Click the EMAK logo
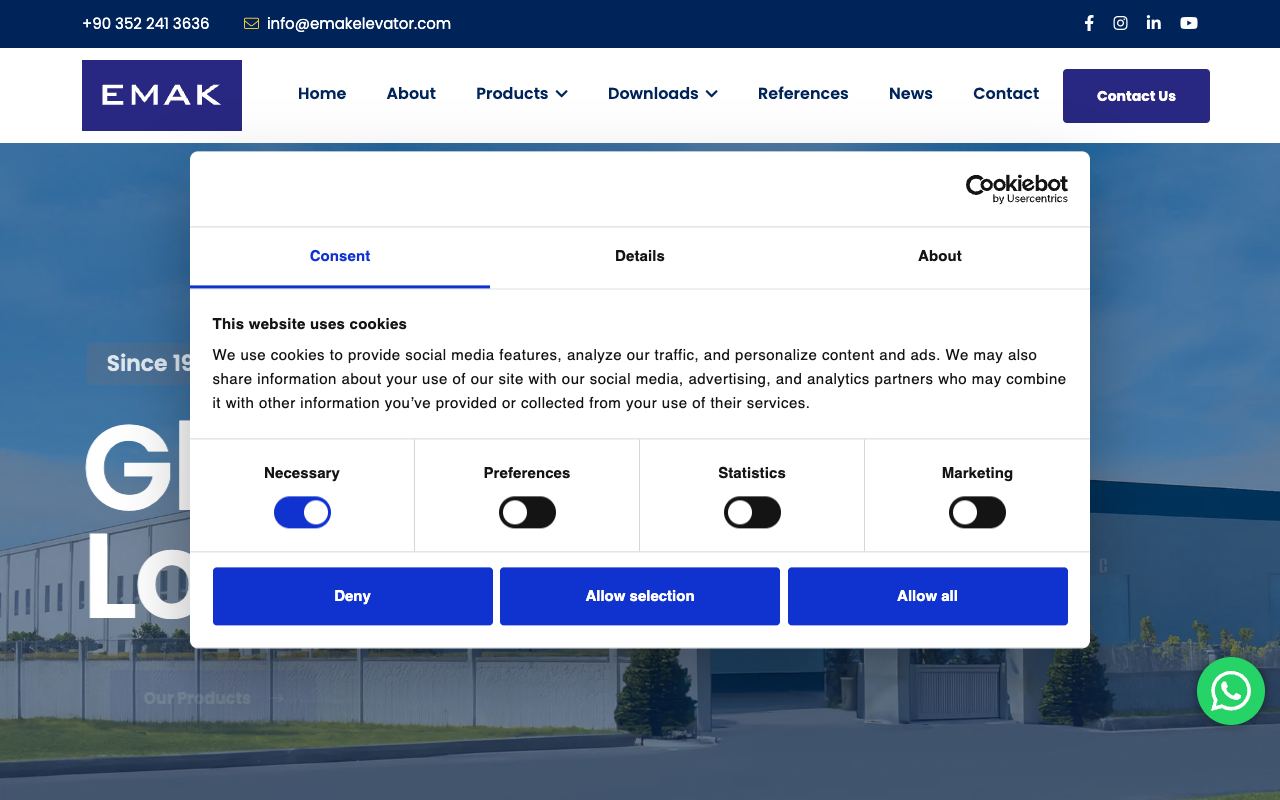1280x800 pixels. tap(162, 95)
